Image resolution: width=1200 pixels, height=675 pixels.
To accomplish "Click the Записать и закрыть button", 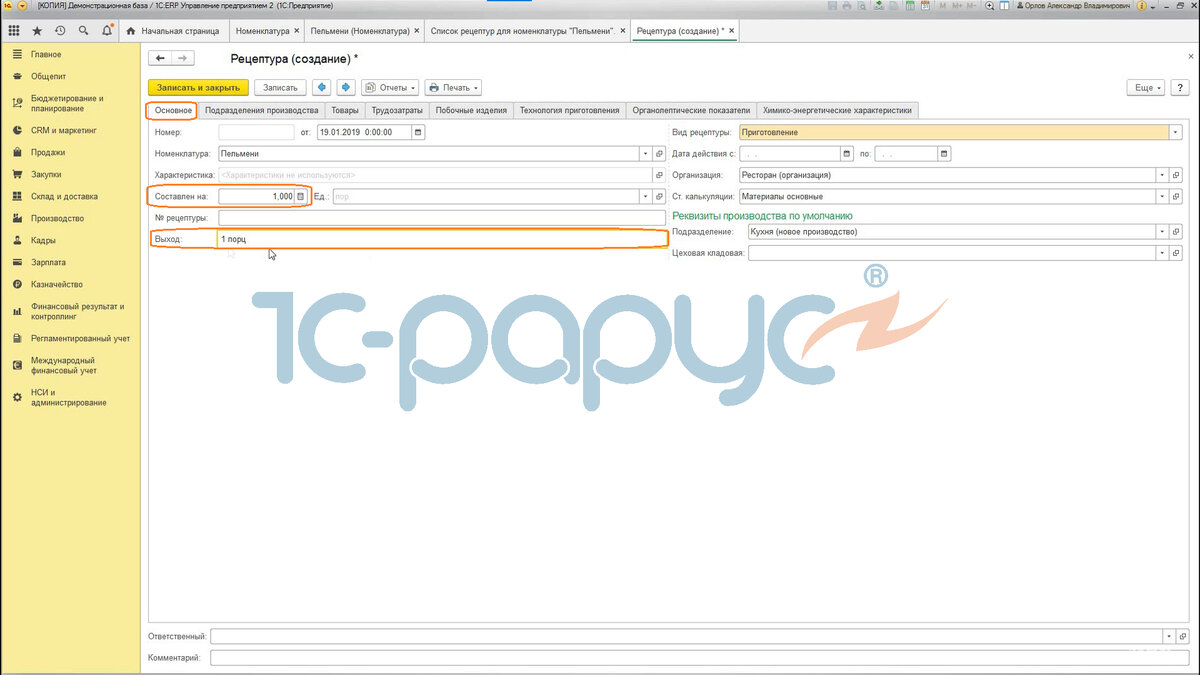I will tap(198, 88).
